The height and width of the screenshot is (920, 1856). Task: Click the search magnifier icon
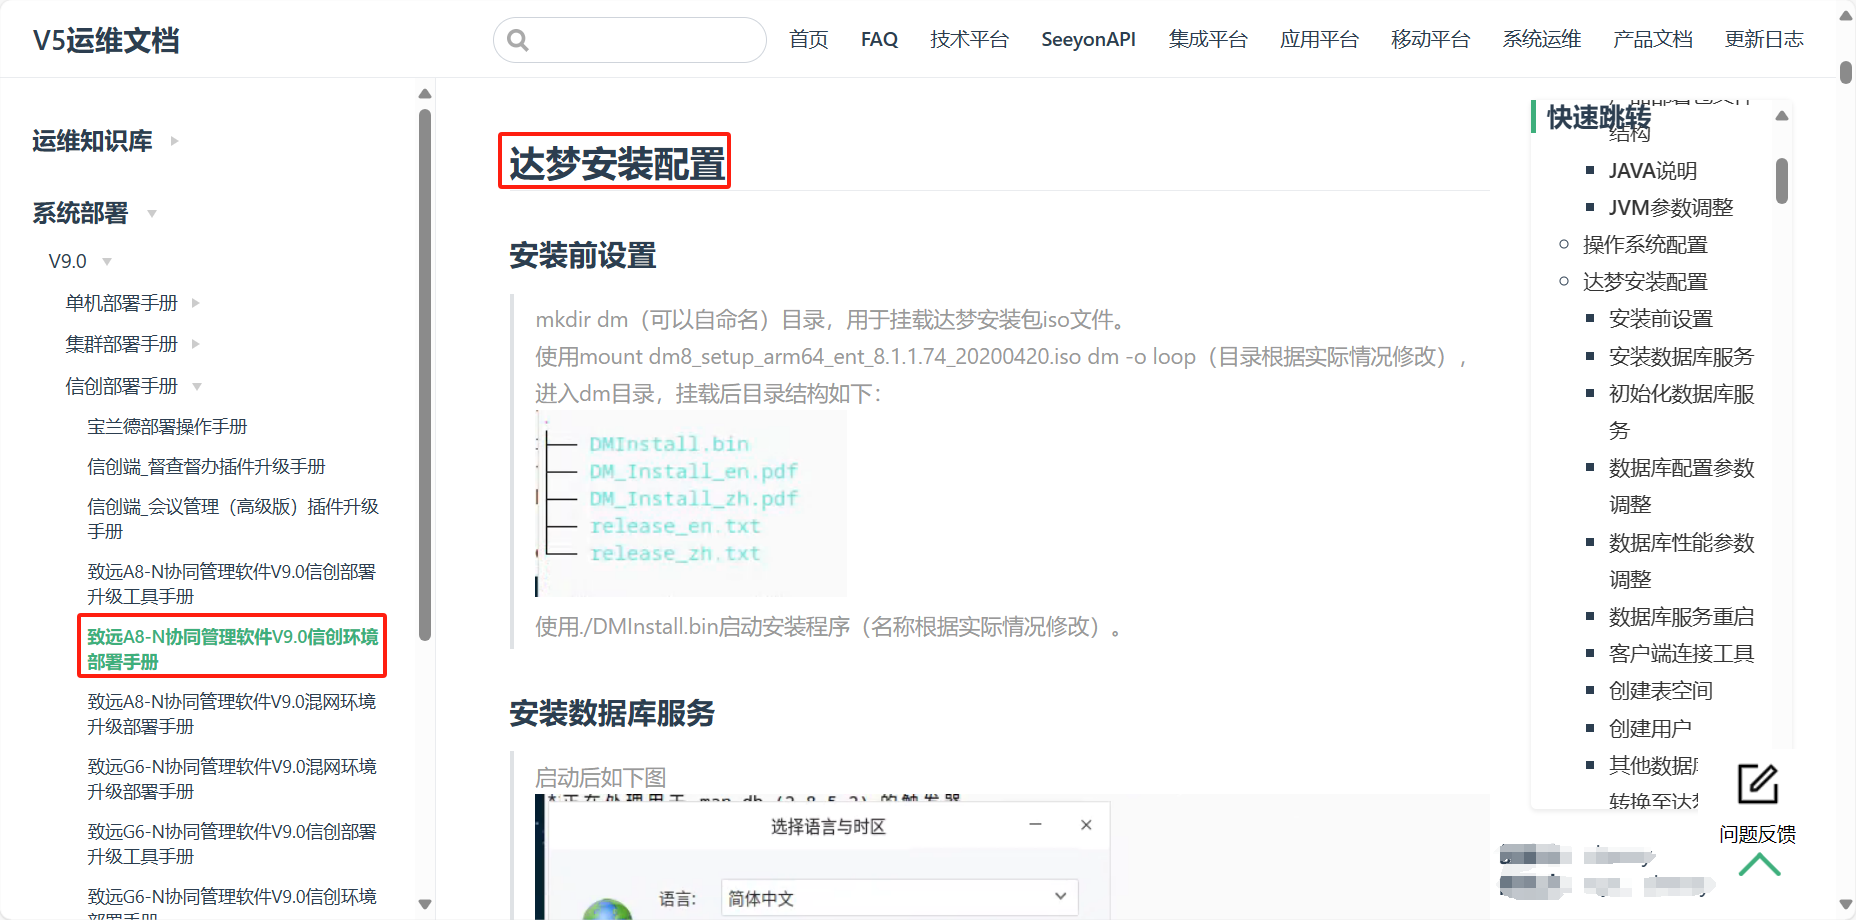[x=517, y=40]
